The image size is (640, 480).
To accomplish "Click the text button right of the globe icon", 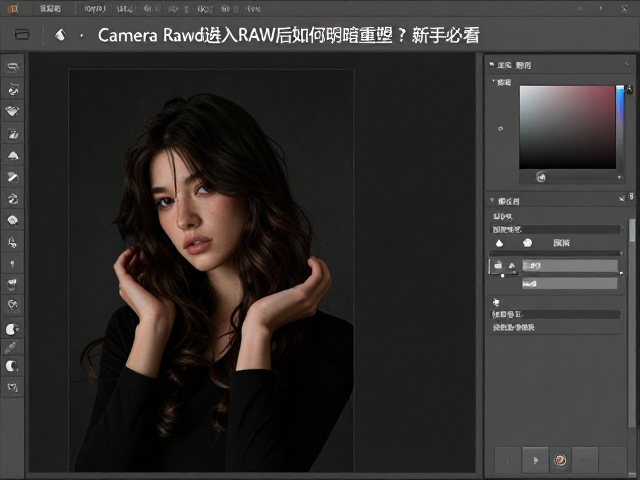I will [561, 243].
